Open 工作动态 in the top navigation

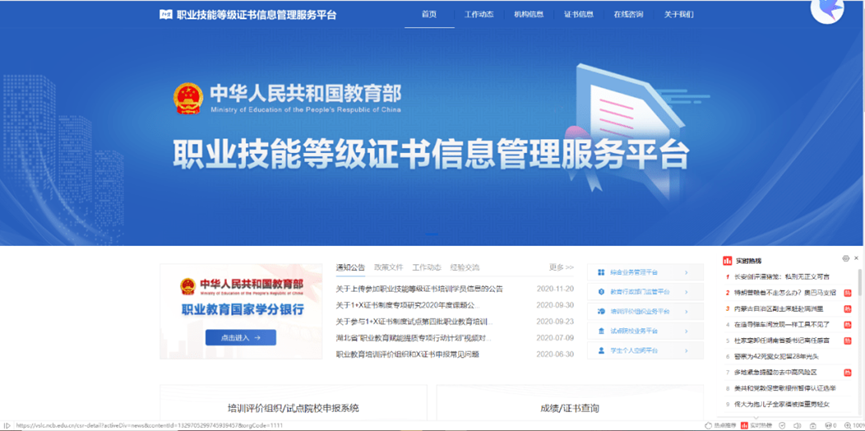point(478,14)
